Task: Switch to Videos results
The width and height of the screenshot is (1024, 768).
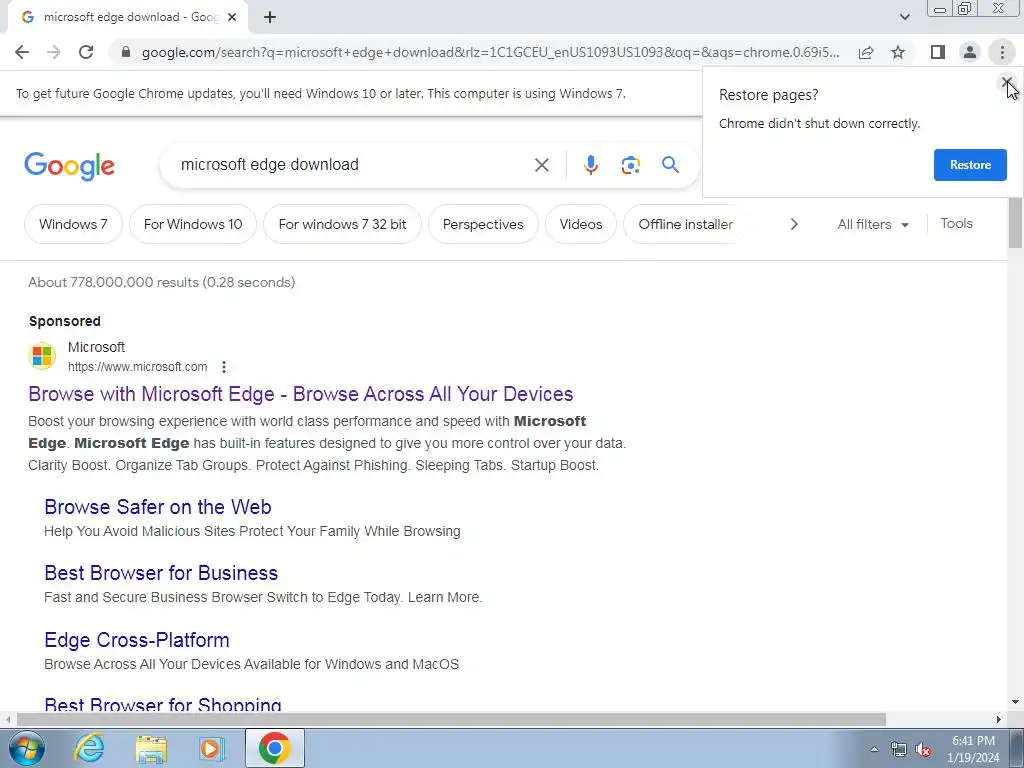Action: [x=581, y=224]
